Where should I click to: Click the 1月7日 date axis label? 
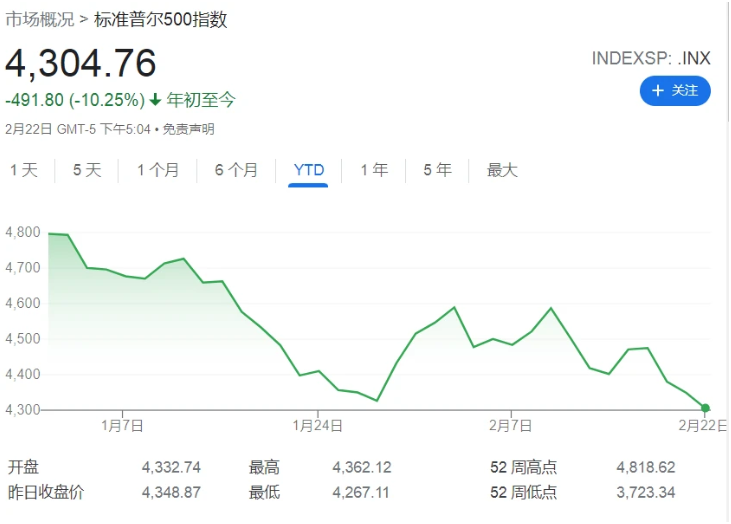pyautogui.click(x=122, y=426)
